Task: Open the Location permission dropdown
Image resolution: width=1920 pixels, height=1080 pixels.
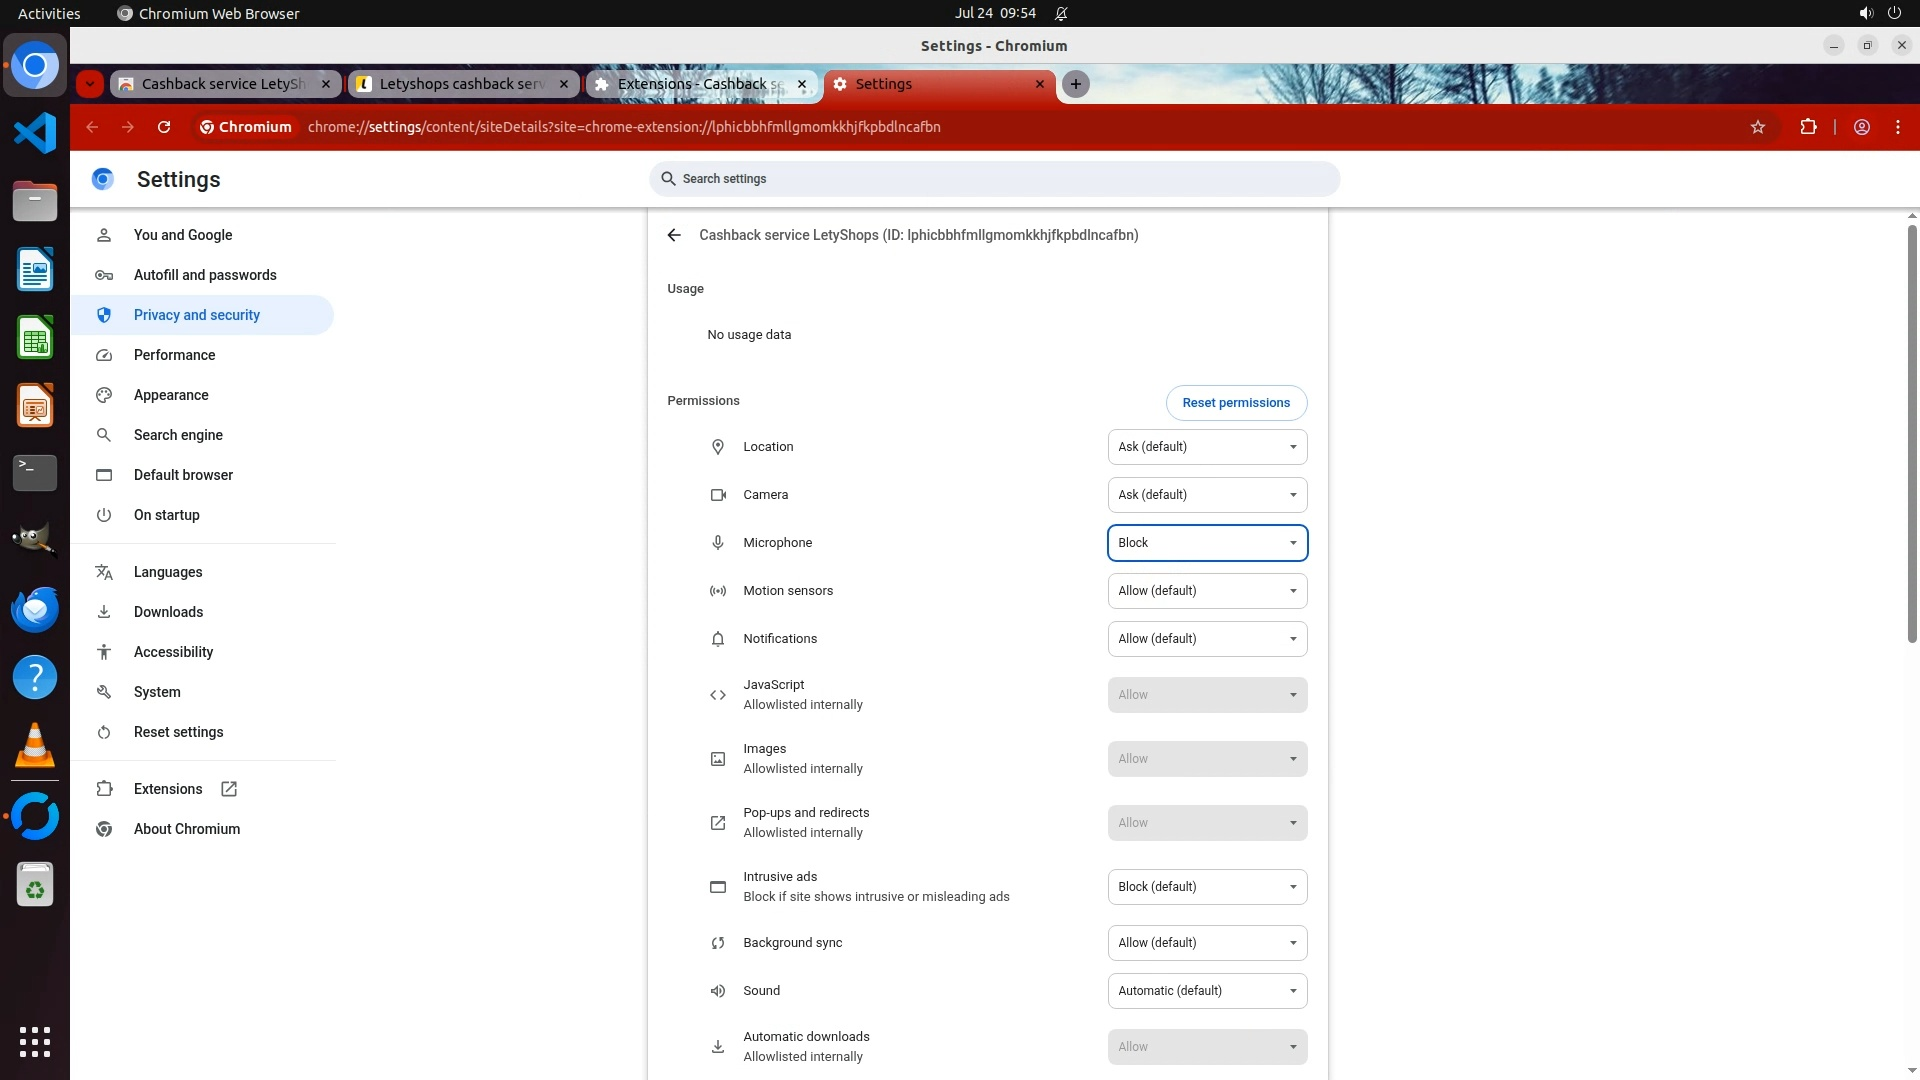Action: point(1207,447)
